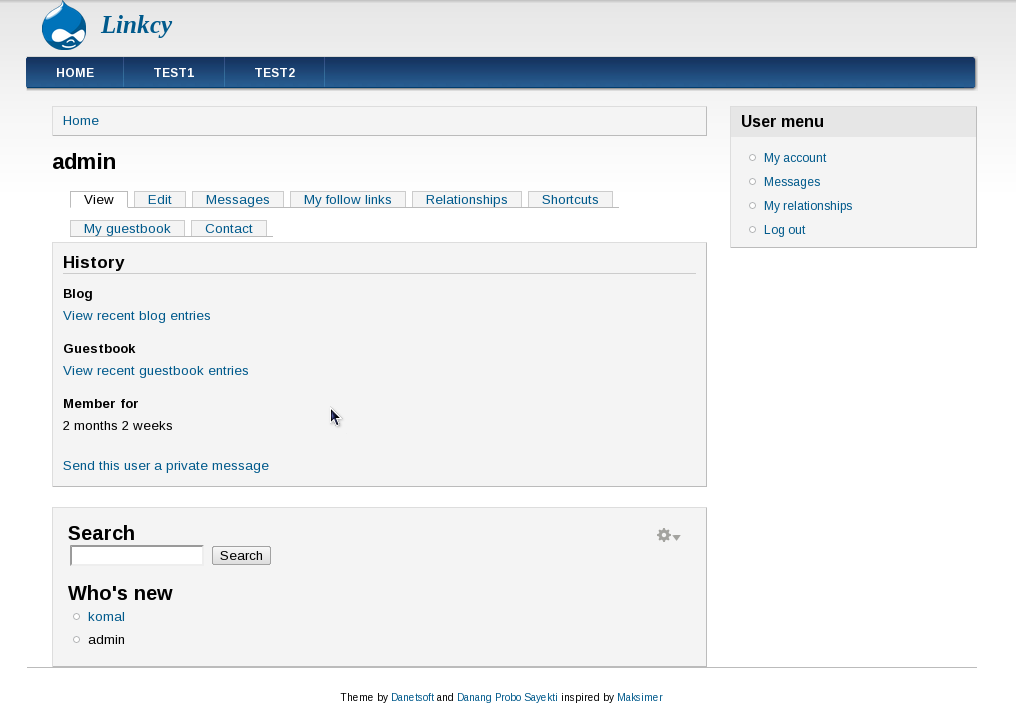
Task: Visit Danang Probo Sayekti footer link
Action: (x=507, y=697)
